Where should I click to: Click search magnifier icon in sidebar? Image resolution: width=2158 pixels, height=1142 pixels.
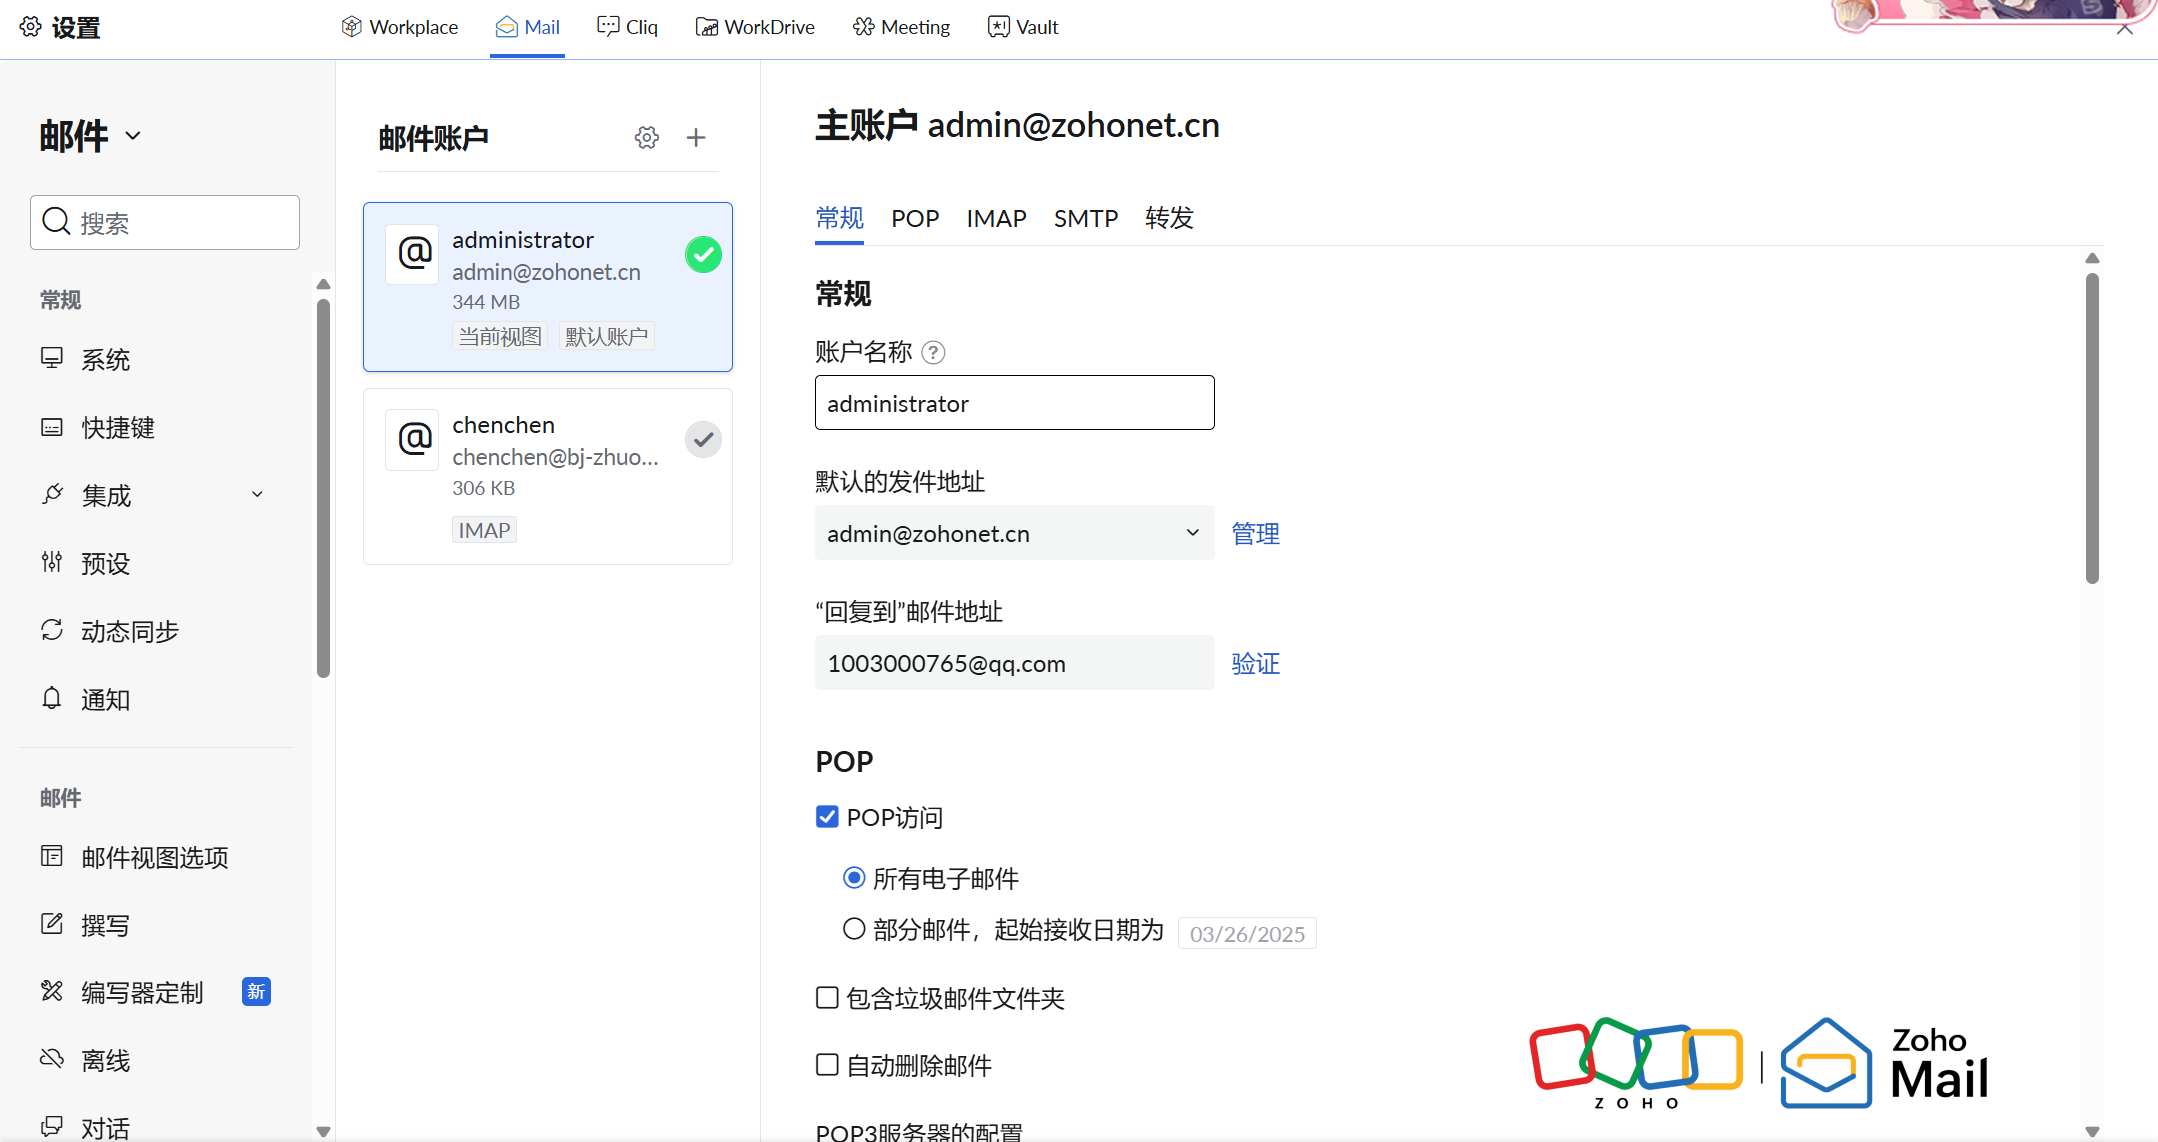coord(57,222)
